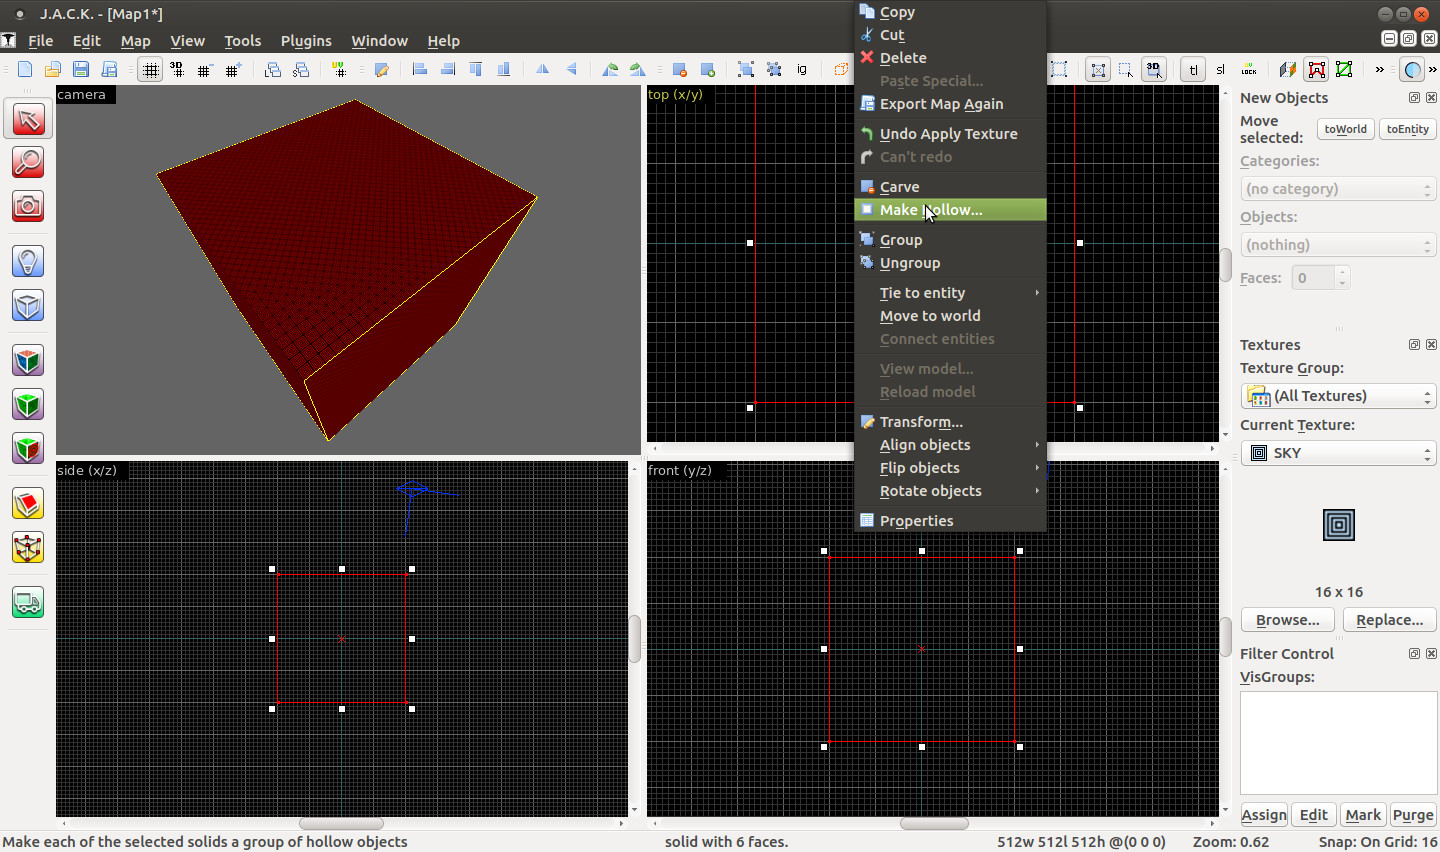Click the SKY texture preview thumbnail
Viewport: 1440px width, 852px height.
click(x=1339, y=525)
